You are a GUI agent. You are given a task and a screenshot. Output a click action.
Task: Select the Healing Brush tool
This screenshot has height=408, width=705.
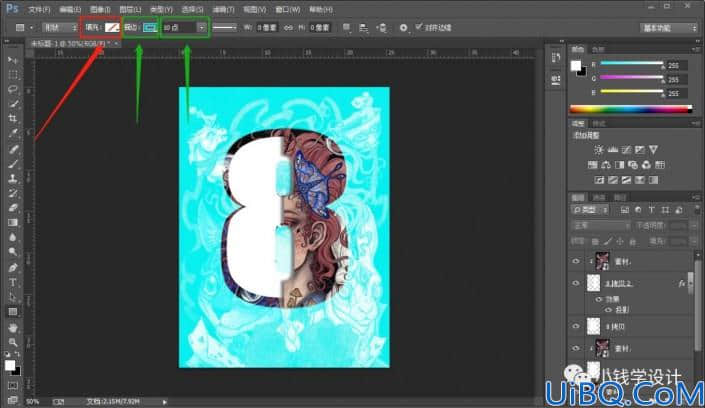click(13, 149)
